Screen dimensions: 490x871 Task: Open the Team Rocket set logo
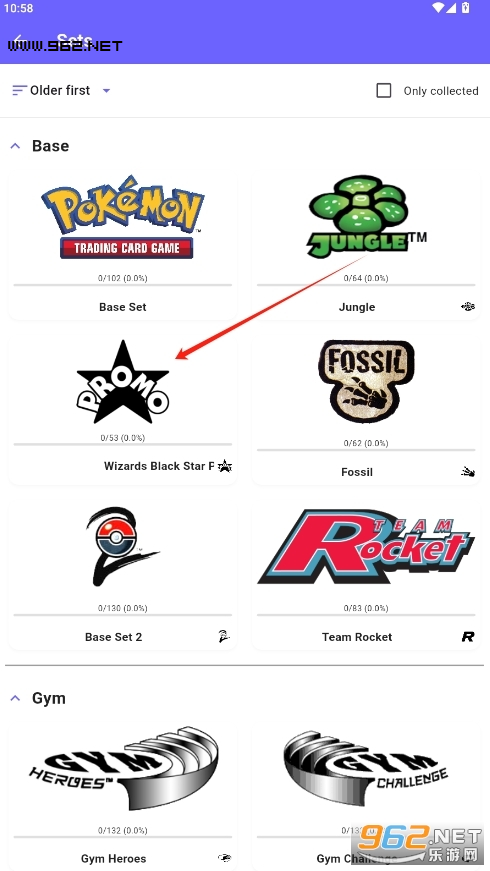(x=366, y=548)
